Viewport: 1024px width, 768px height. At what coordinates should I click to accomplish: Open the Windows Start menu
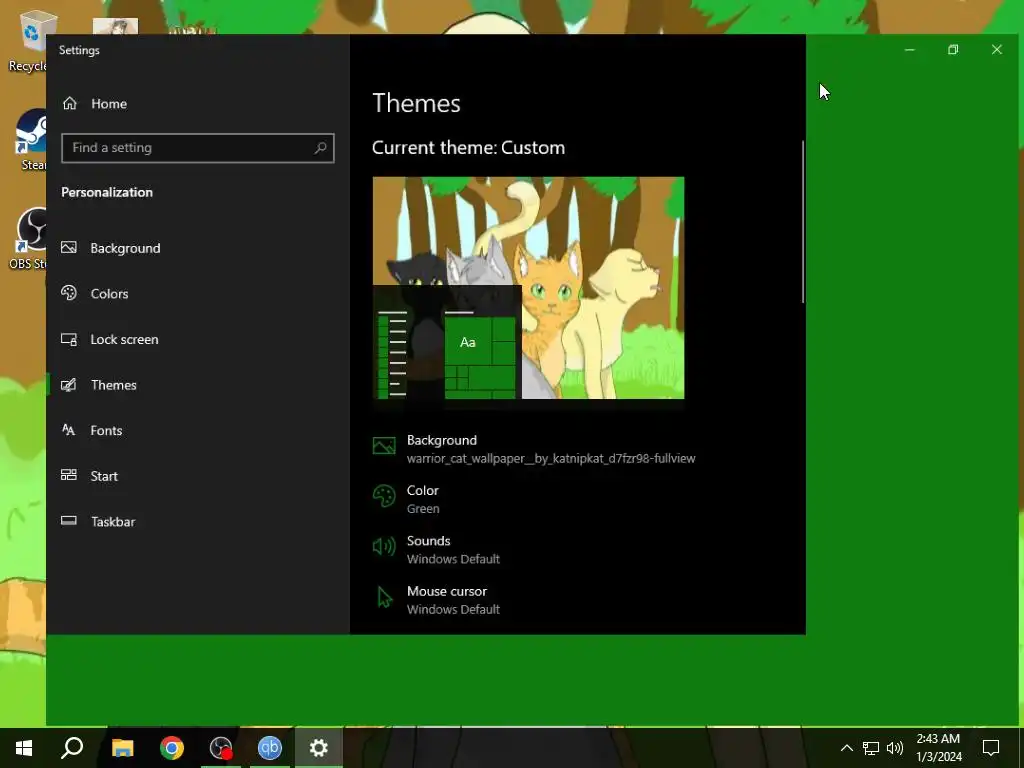24,748
